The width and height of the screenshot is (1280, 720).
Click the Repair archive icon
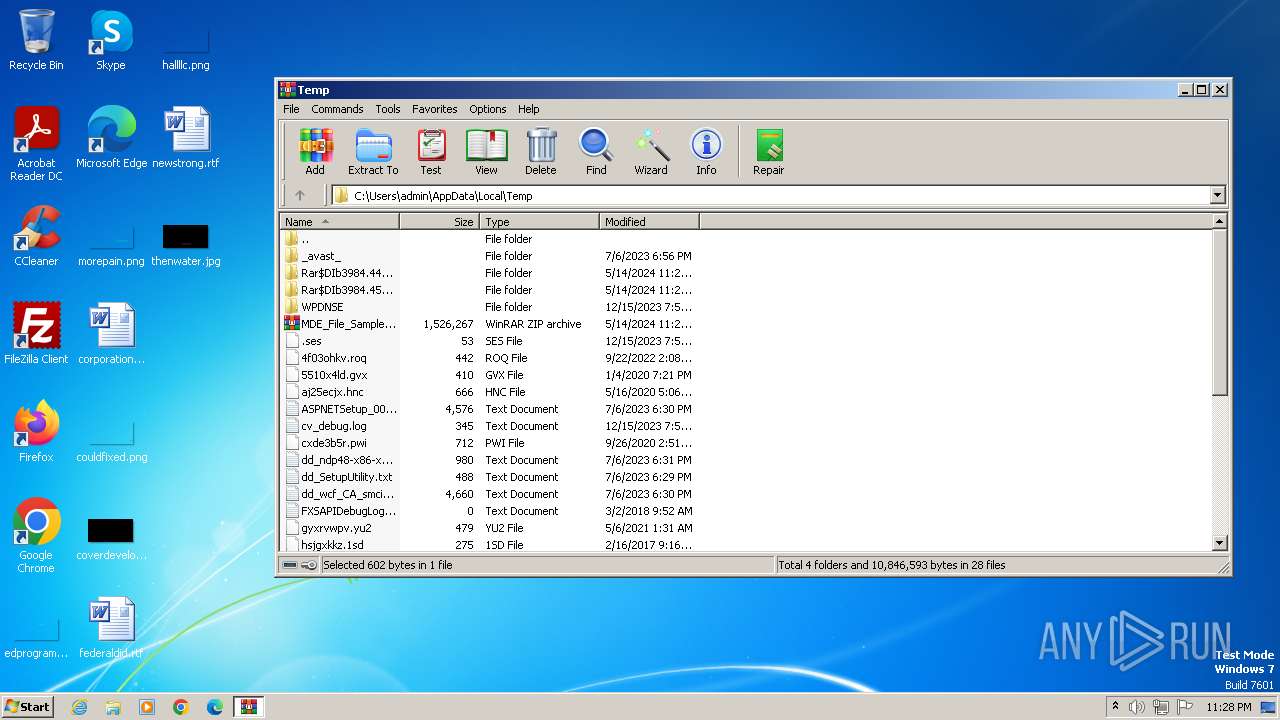tap(769, 152)
